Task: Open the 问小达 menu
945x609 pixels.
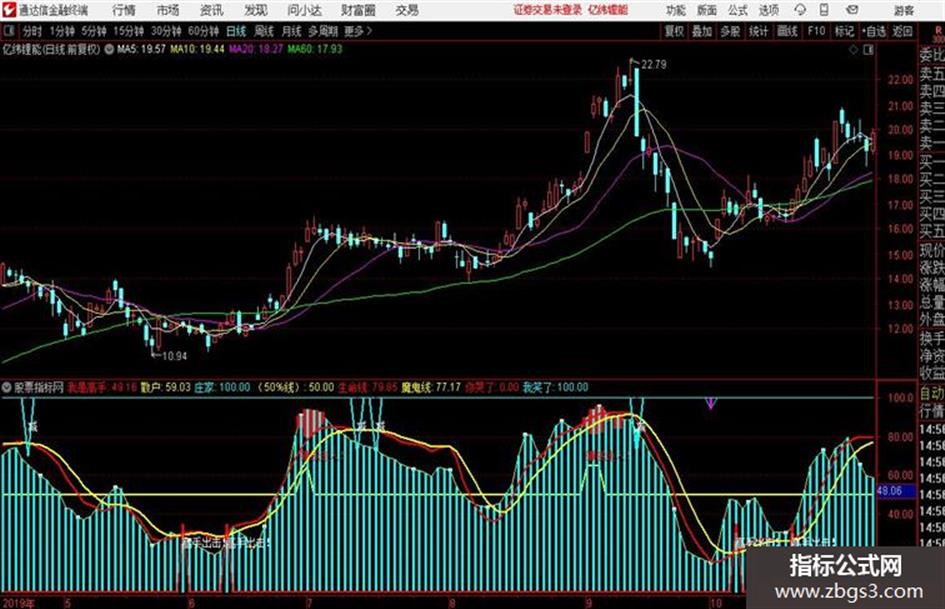Action: [304, 10]
